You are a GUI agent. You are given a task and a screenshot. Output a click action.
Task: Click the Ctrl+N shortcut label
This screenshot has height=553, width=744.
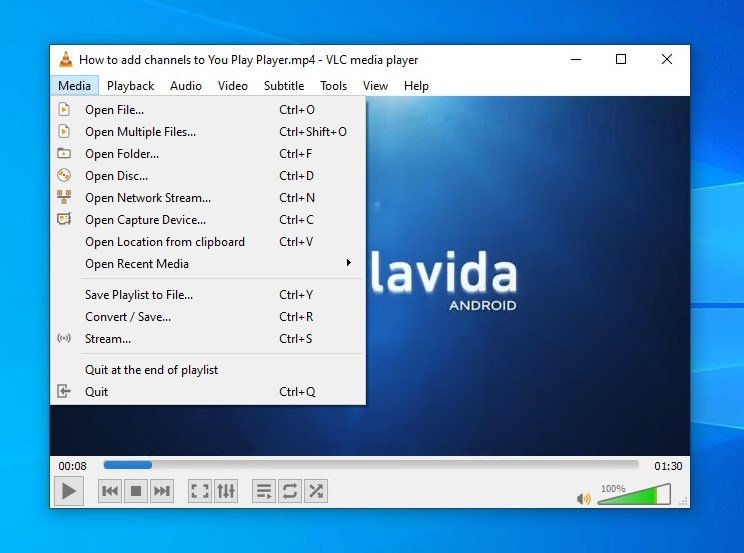click(297, 197)
